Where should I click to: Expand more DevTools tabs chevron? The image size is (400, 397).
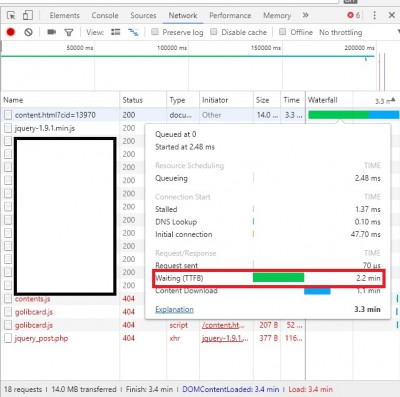(x=305, y=15)
